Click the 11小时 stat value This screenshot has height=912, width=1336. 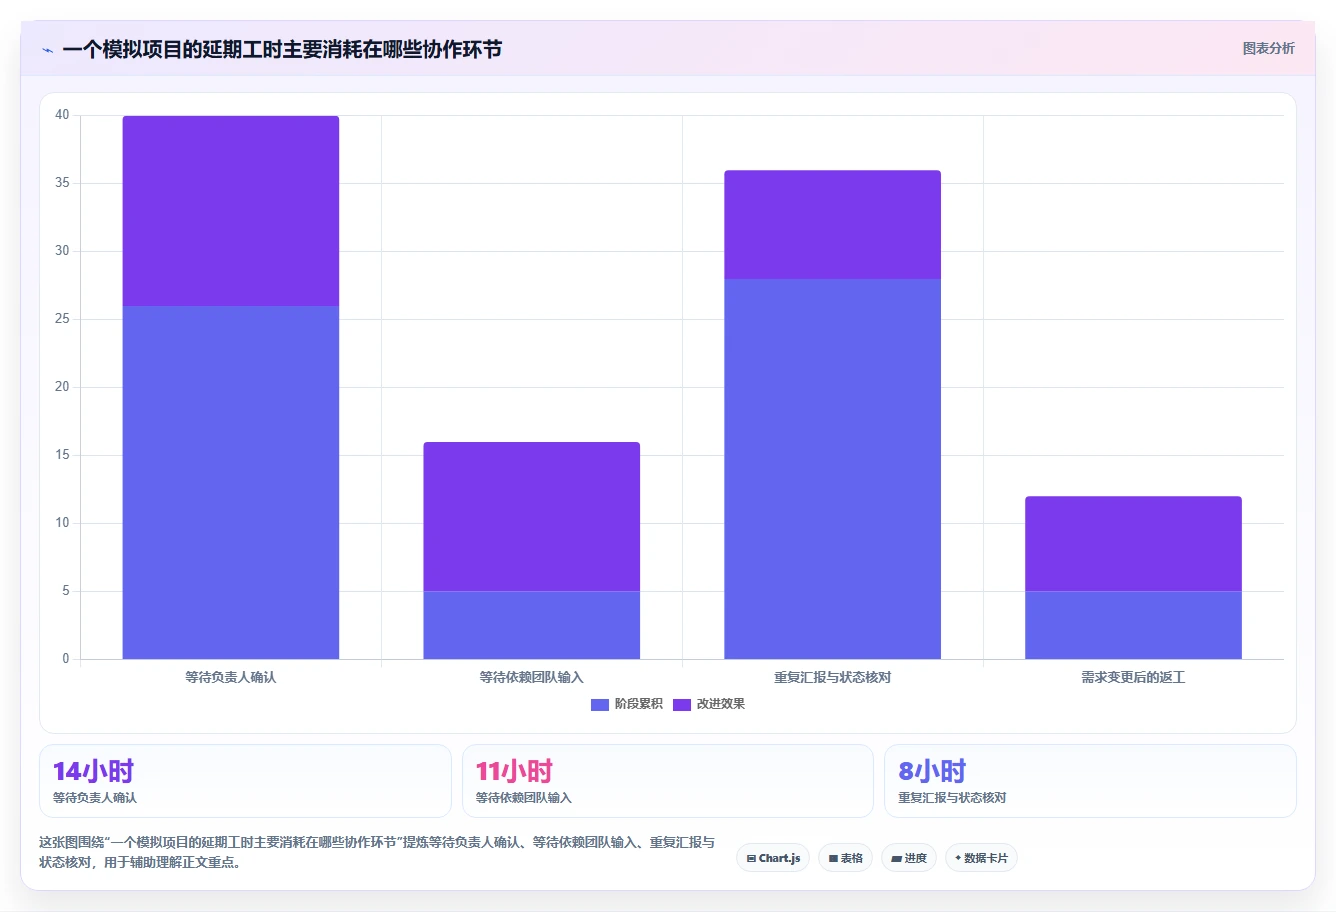click(514, 771)
